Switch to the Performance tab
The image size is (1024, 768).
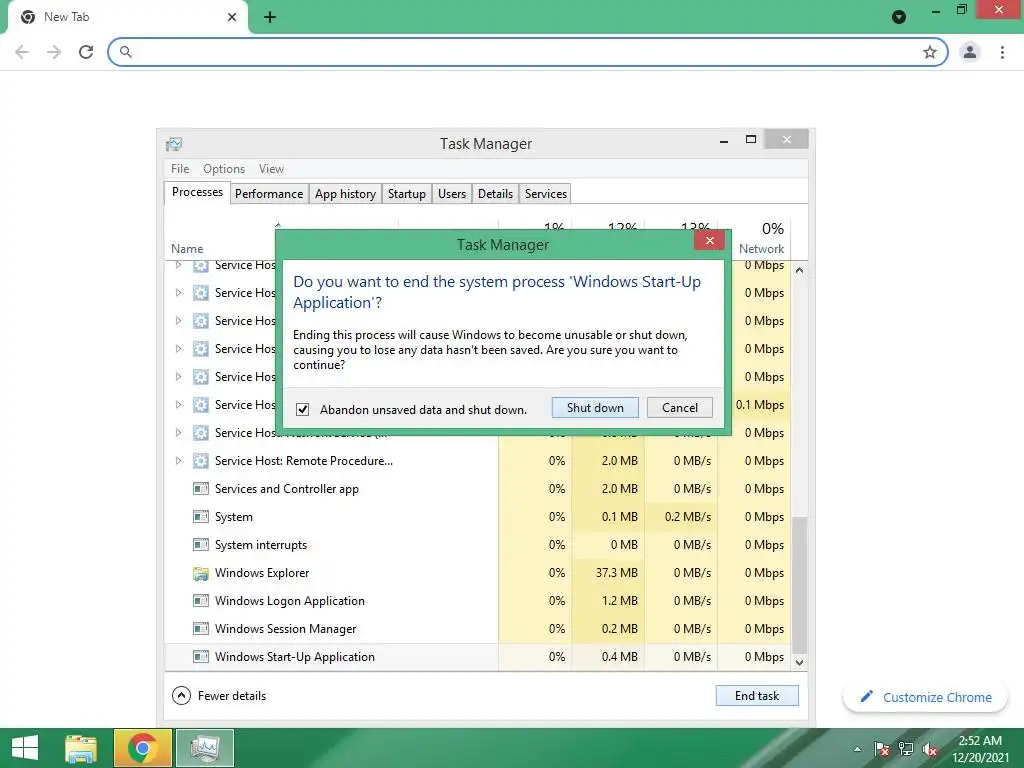coord(269,194)
